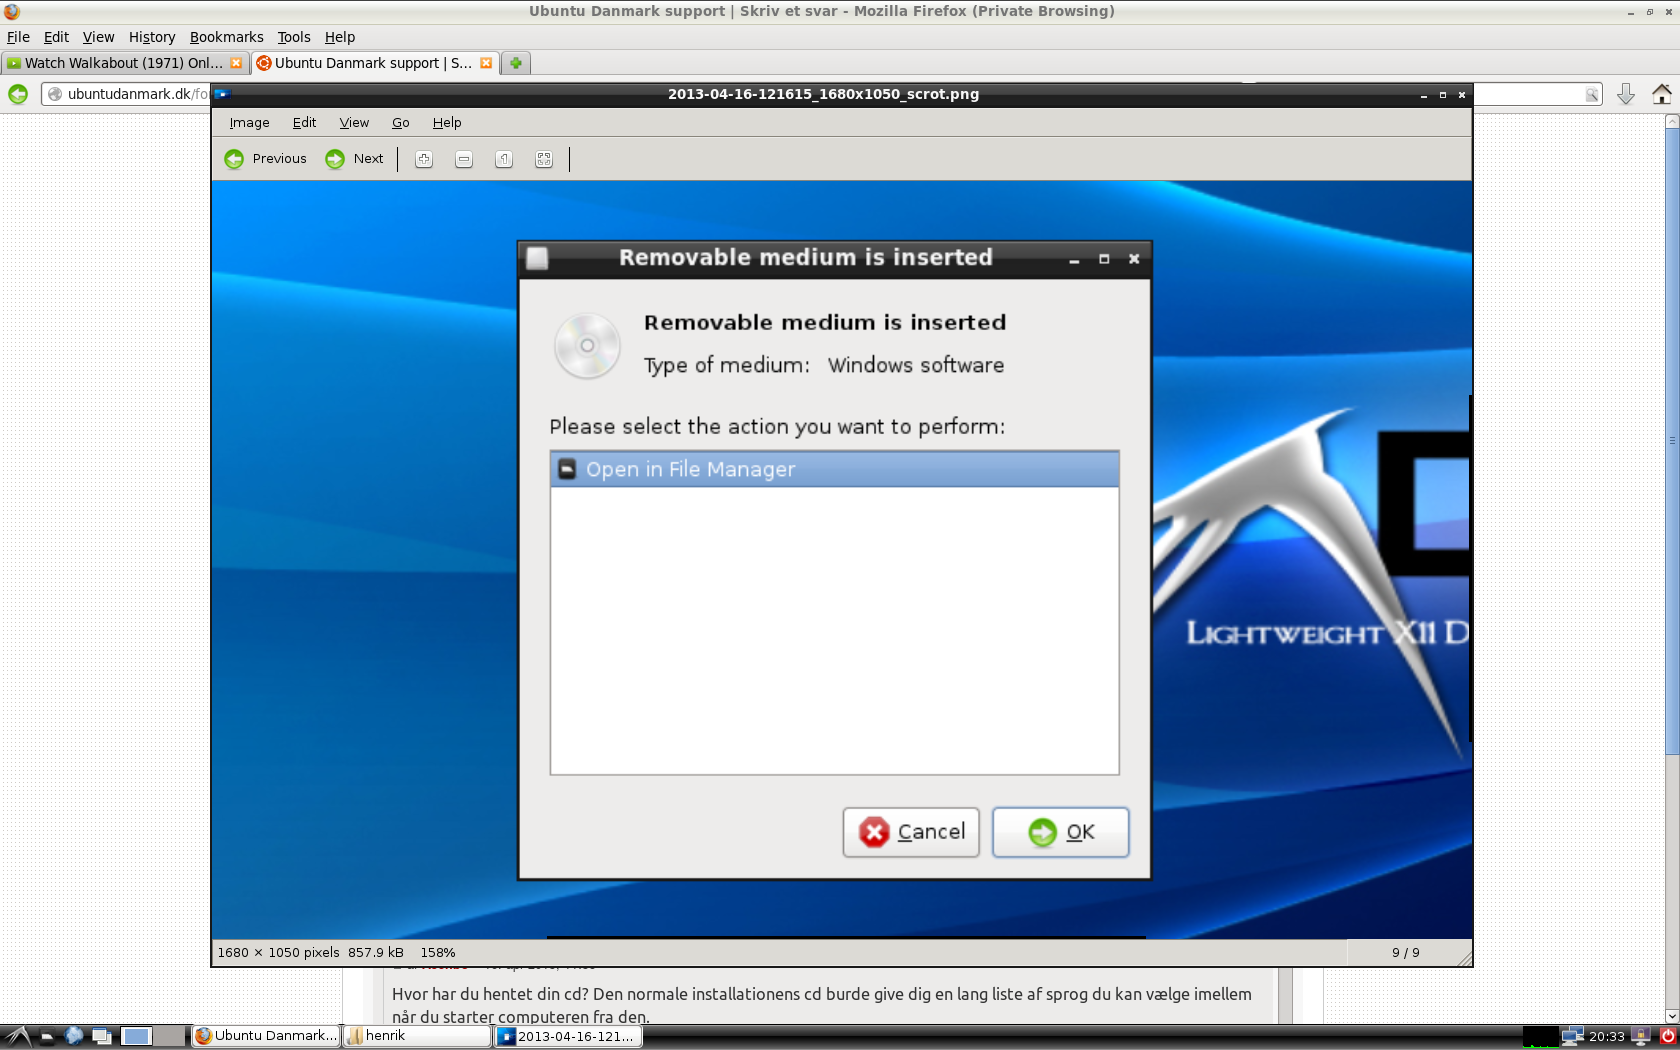This screenshot has height=1050, width=1680.
Task: Click the henrik taskbar button
Action: 417,1037
